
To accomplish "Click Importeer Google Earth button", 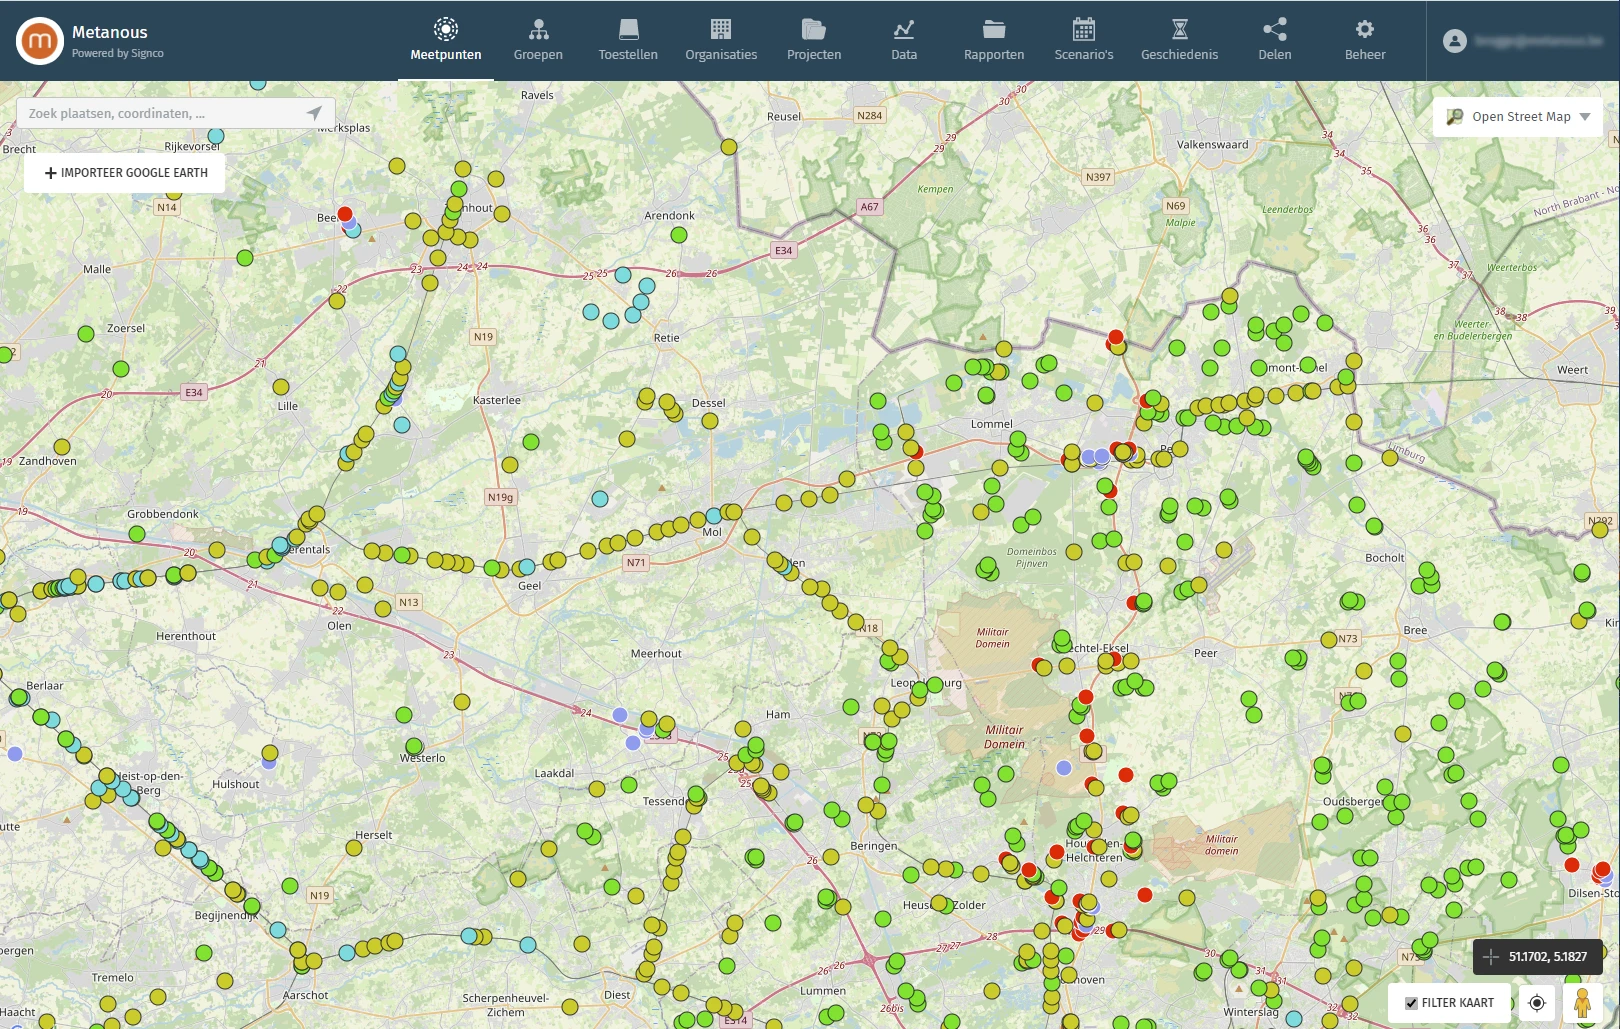I will pos(126,173).
